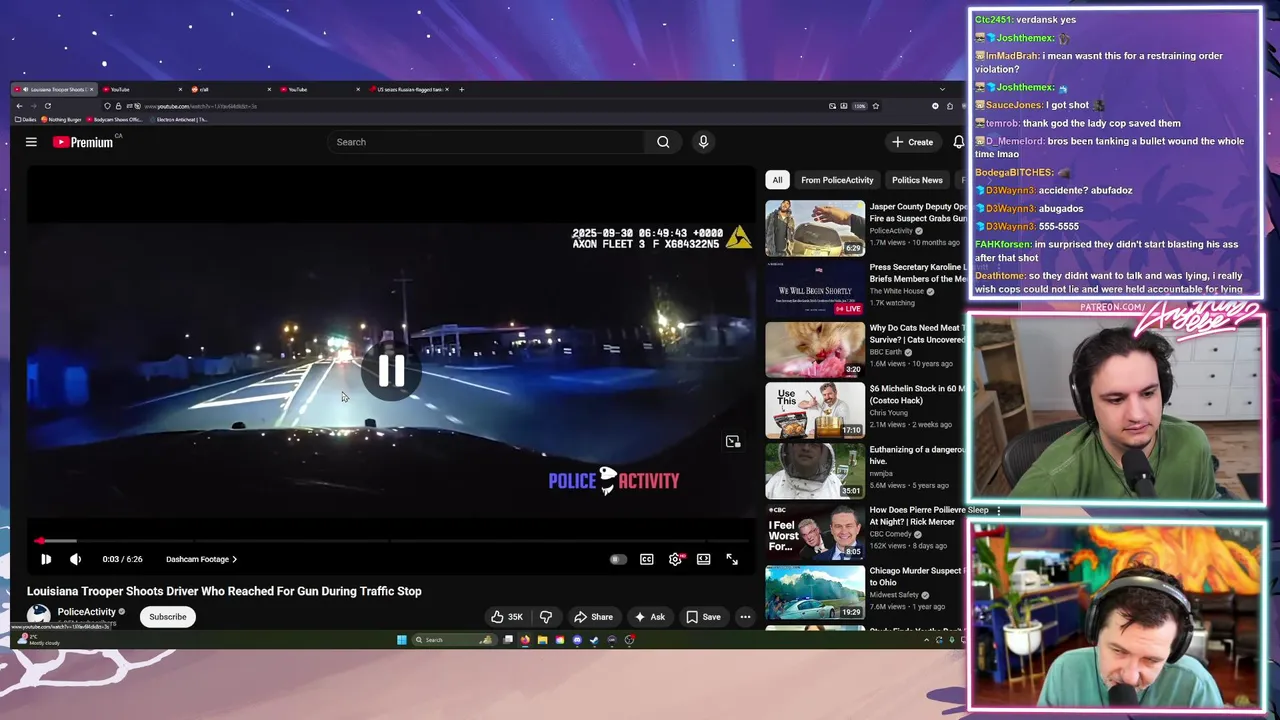Click the Share button
This screenshot has height=720, width=1280.
point(593,617)
